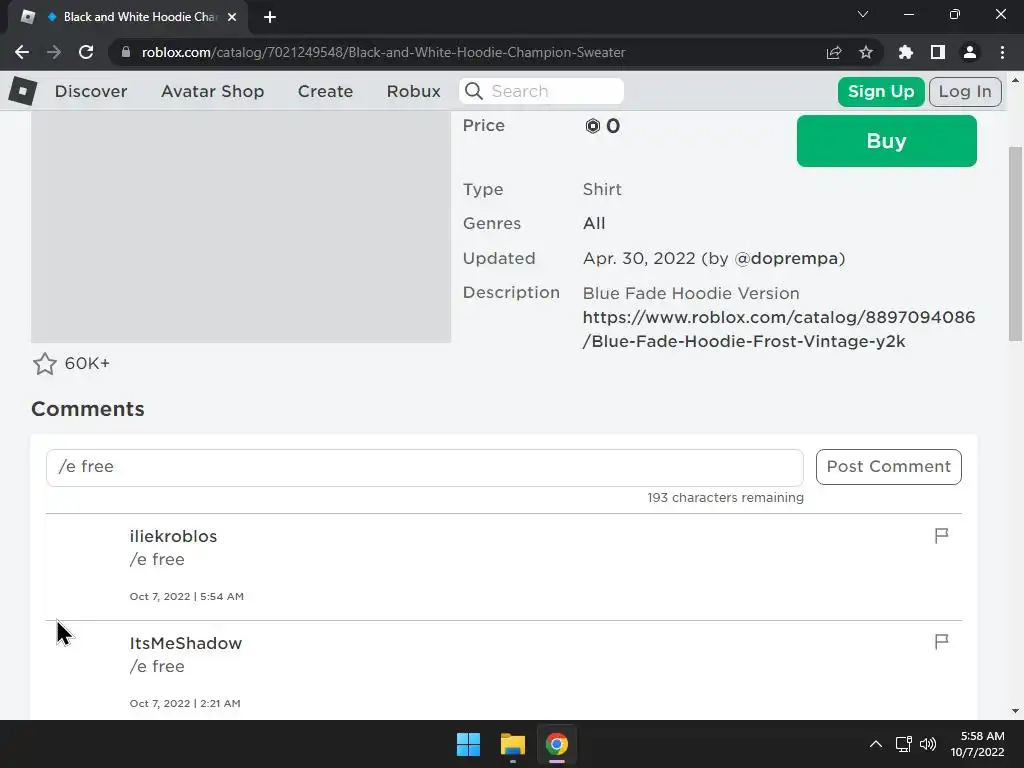The width and height of the screenshot is (1024, 768).
Task: Open the Avatar Shop menu item
Action: pyautogui.click(x=212, y=91)
